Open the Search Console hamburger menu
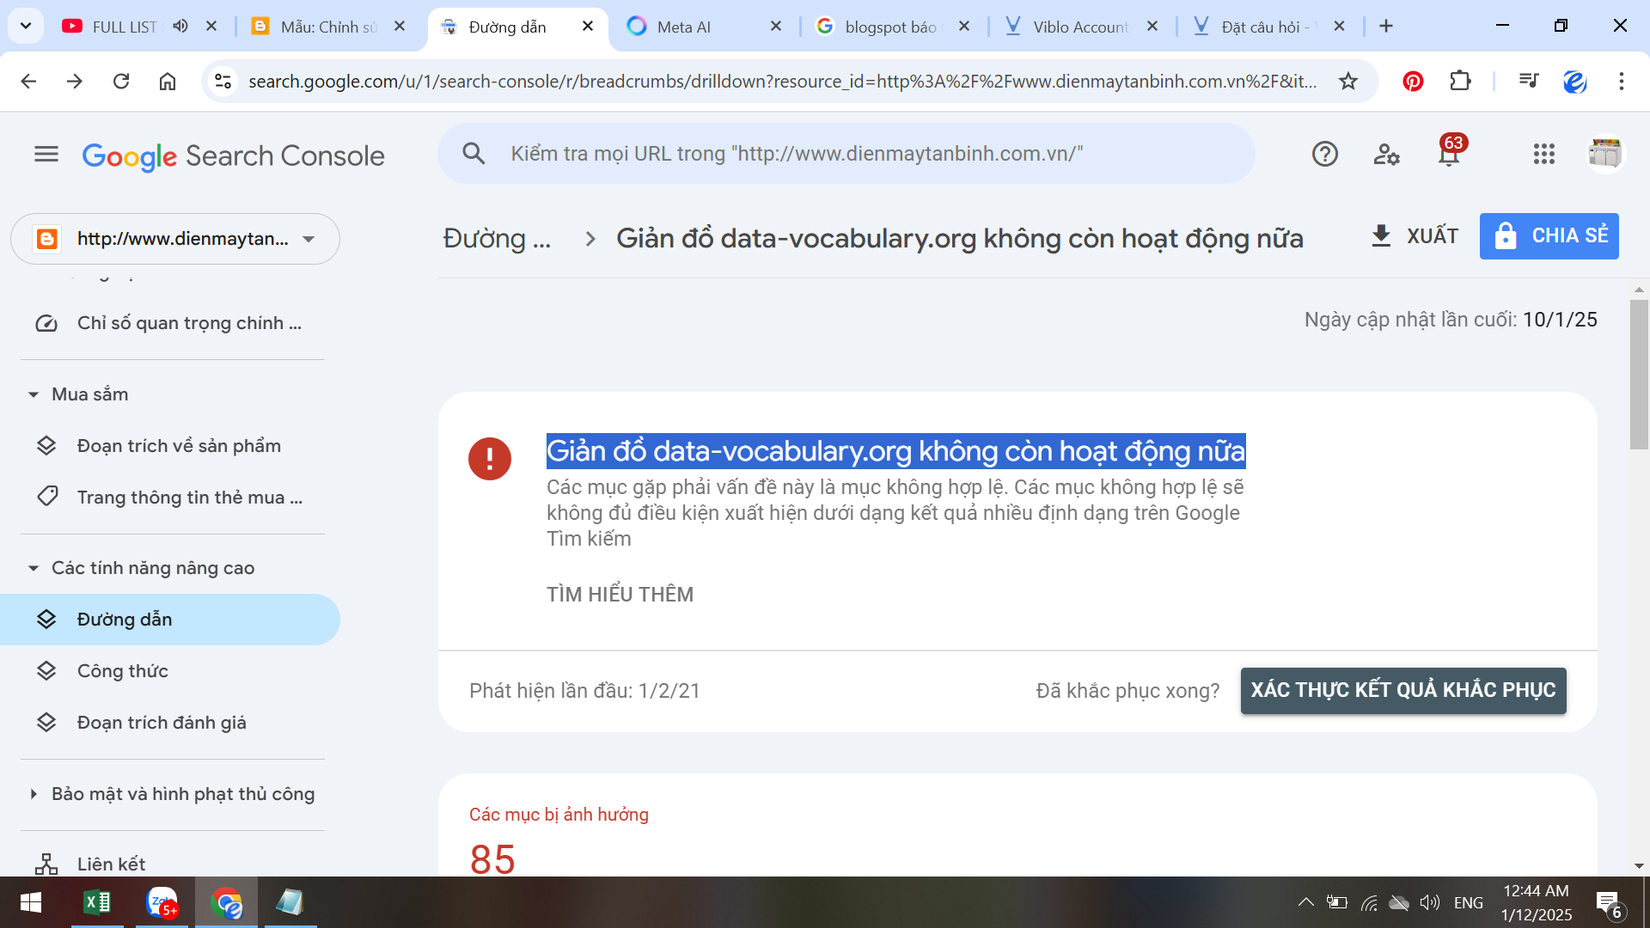 46,154
